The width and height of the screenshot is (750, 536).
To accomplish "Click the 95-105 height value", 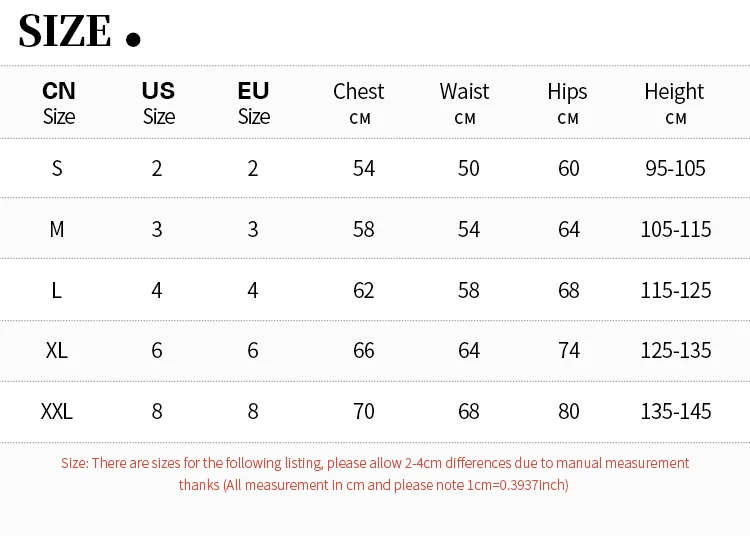I will tap(675, 168).
